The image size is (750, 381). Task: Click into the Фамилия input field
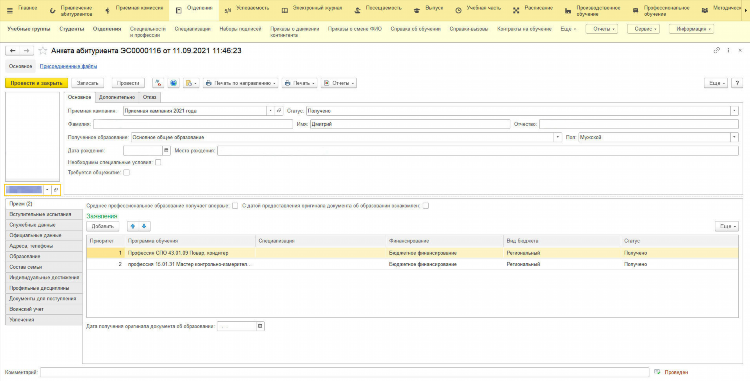pyautogui.click(x=193, y=124)
